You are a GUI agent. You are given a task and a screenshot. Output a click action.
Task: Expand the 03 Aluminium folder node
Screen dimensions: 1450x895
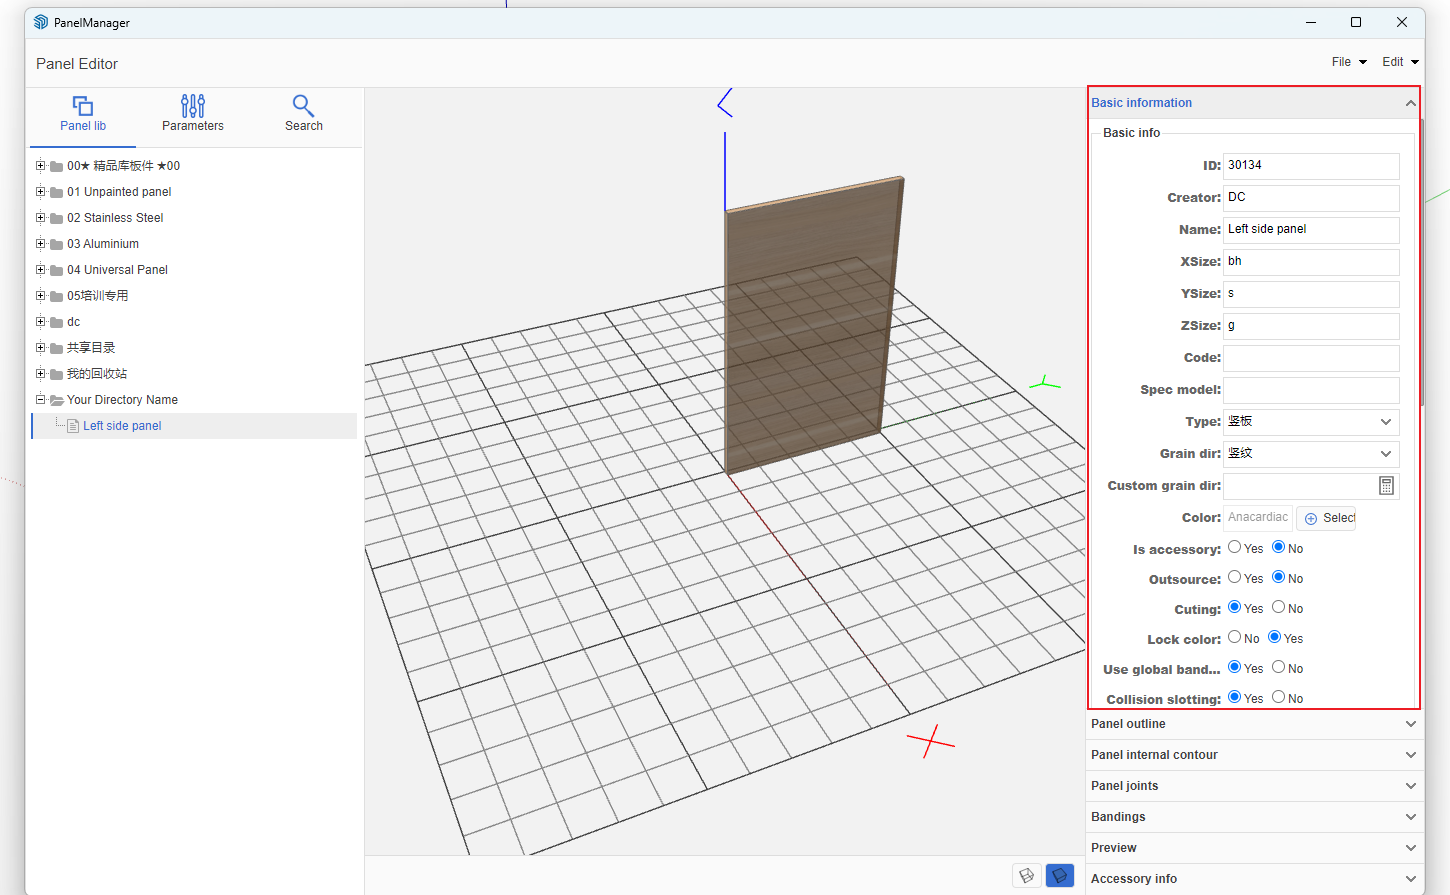41,244
